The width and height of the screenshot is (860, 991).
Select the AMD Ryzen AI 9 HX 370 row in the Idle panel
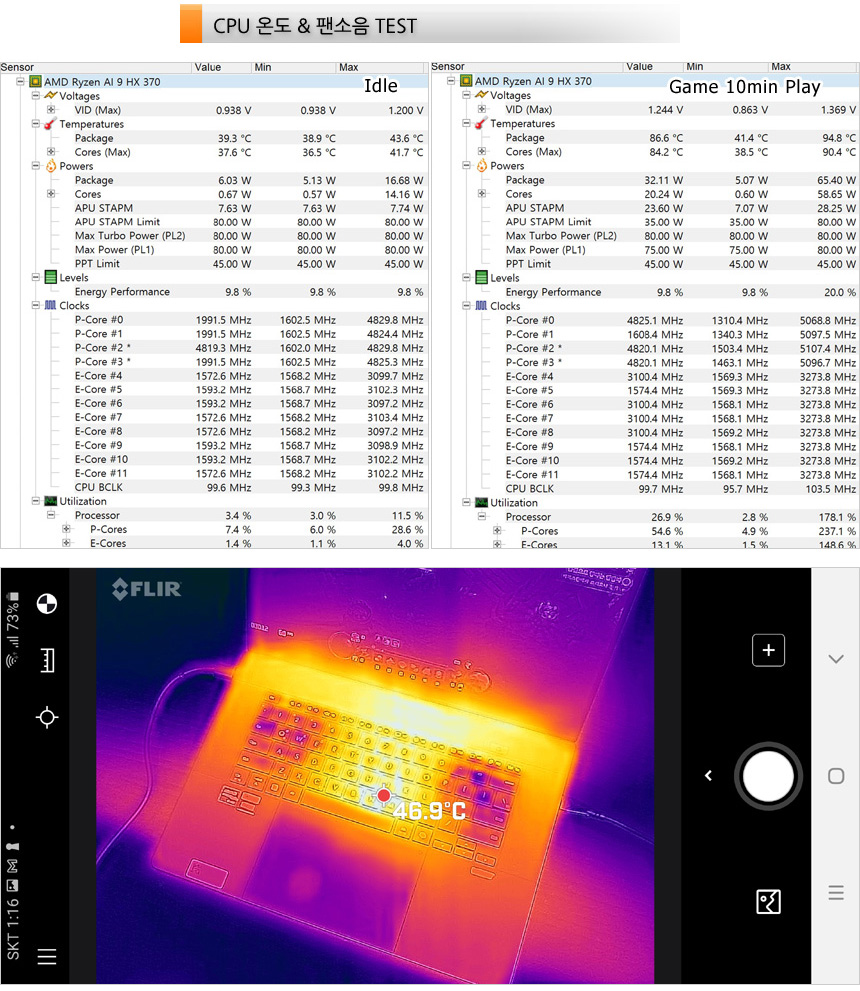coord(101,82)
